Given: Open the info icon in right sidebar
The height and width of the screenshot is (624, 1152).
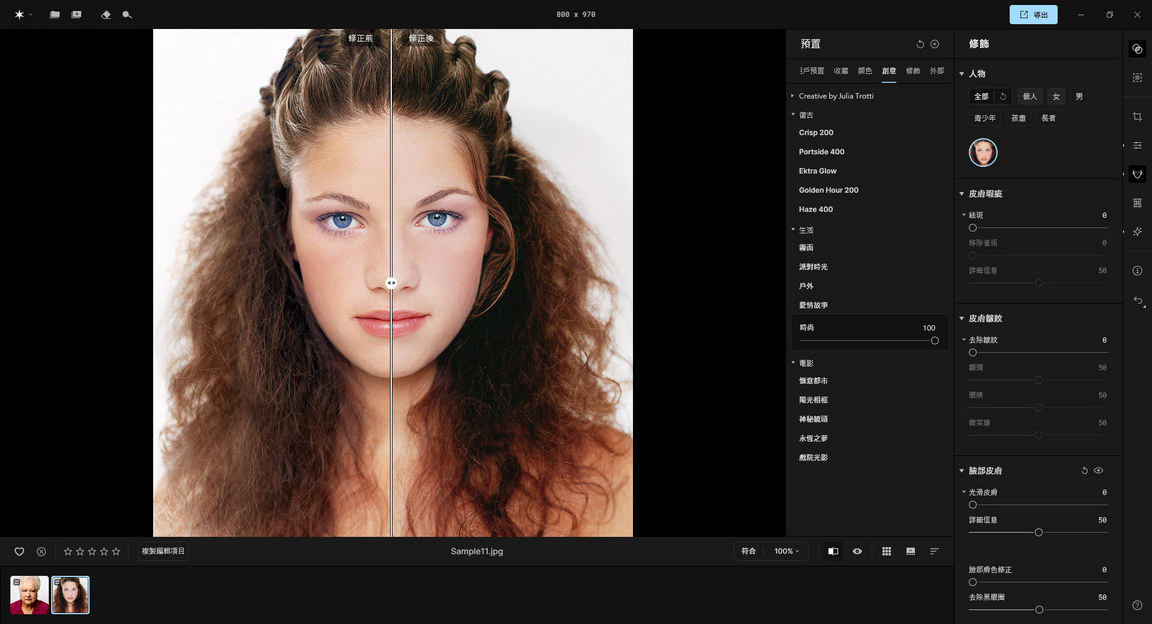Looking at the screenshot, I should tap(1137, 271).
